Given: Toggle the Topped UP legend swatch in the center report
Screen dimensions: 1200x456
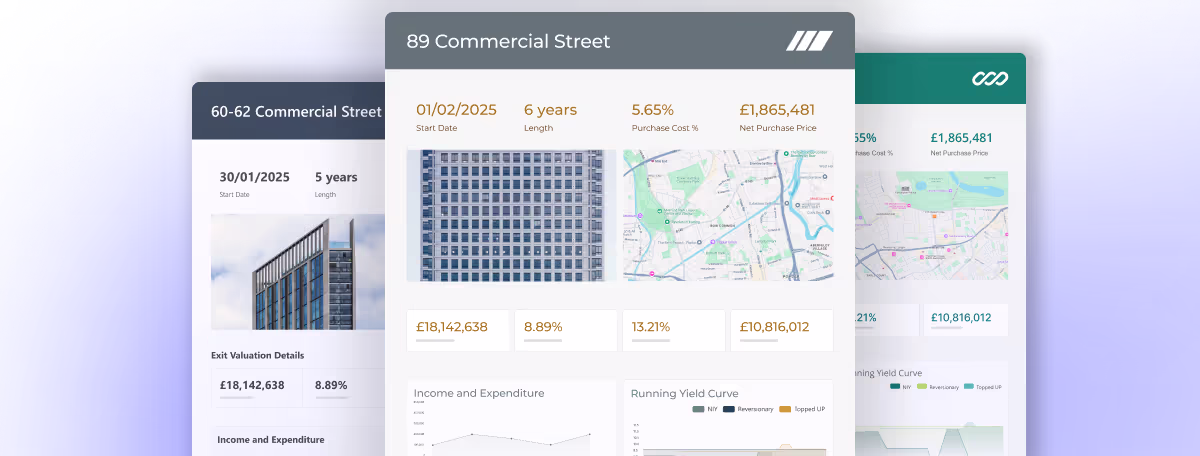Looking at the screenshot, I should point(785,409).
